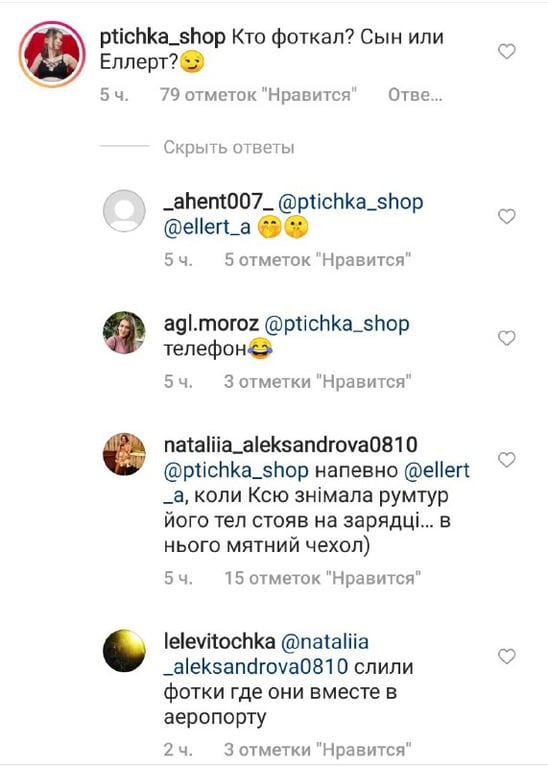
Task: Open _ahent007_ default avatar
Action: point(124,211)
